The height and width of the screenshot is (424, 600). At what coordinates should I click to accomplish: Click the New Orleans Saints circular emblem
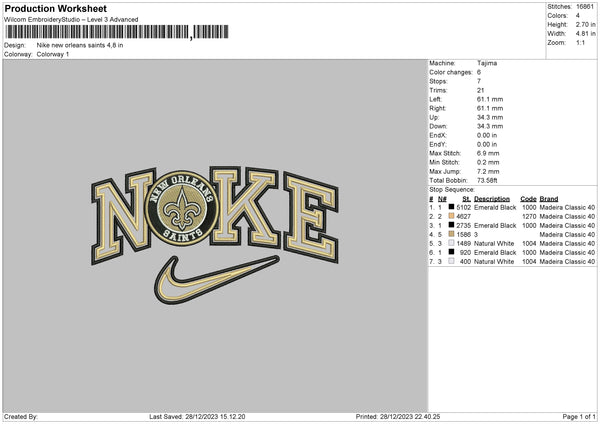click(182, 209)
